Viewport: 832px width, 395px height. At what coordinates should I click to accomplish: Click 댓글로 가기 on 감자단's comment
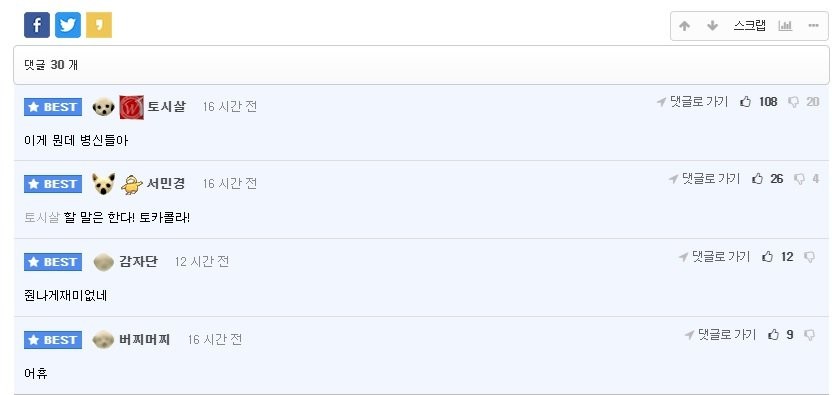[x=714, y=257]
